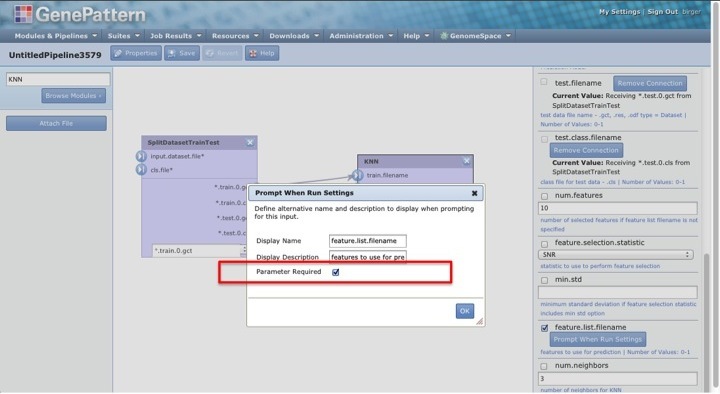Close the Prompt When Run Settings dialog
Image resolution: width=720 pixels, height=394 pixels.
(x=474, y=193)
